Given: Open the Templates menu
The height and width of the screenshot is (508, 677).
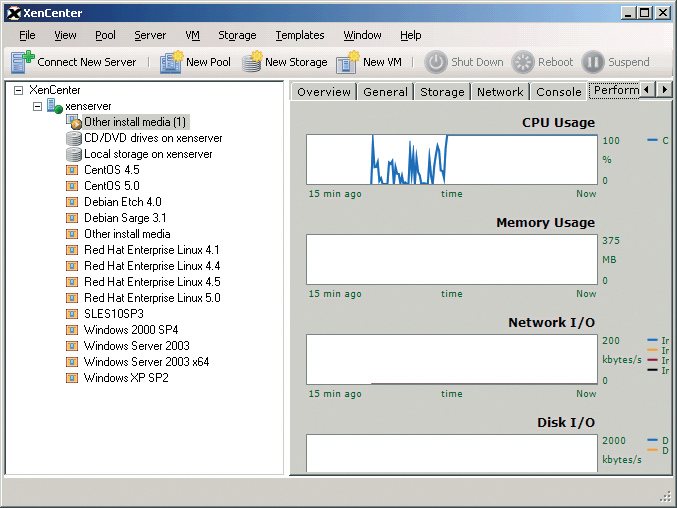Looking at the screenshot, I should click(x=300, y=35).
